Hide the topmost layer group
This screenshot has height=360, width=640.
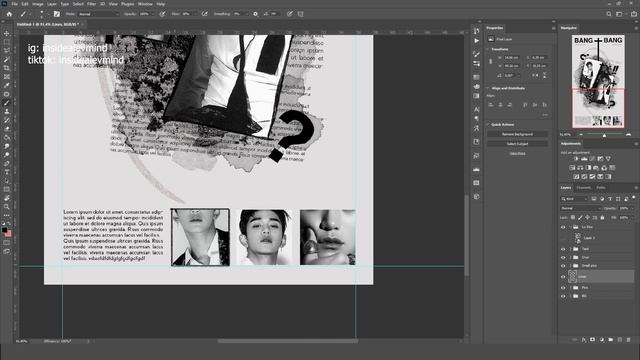click(563, 227)
